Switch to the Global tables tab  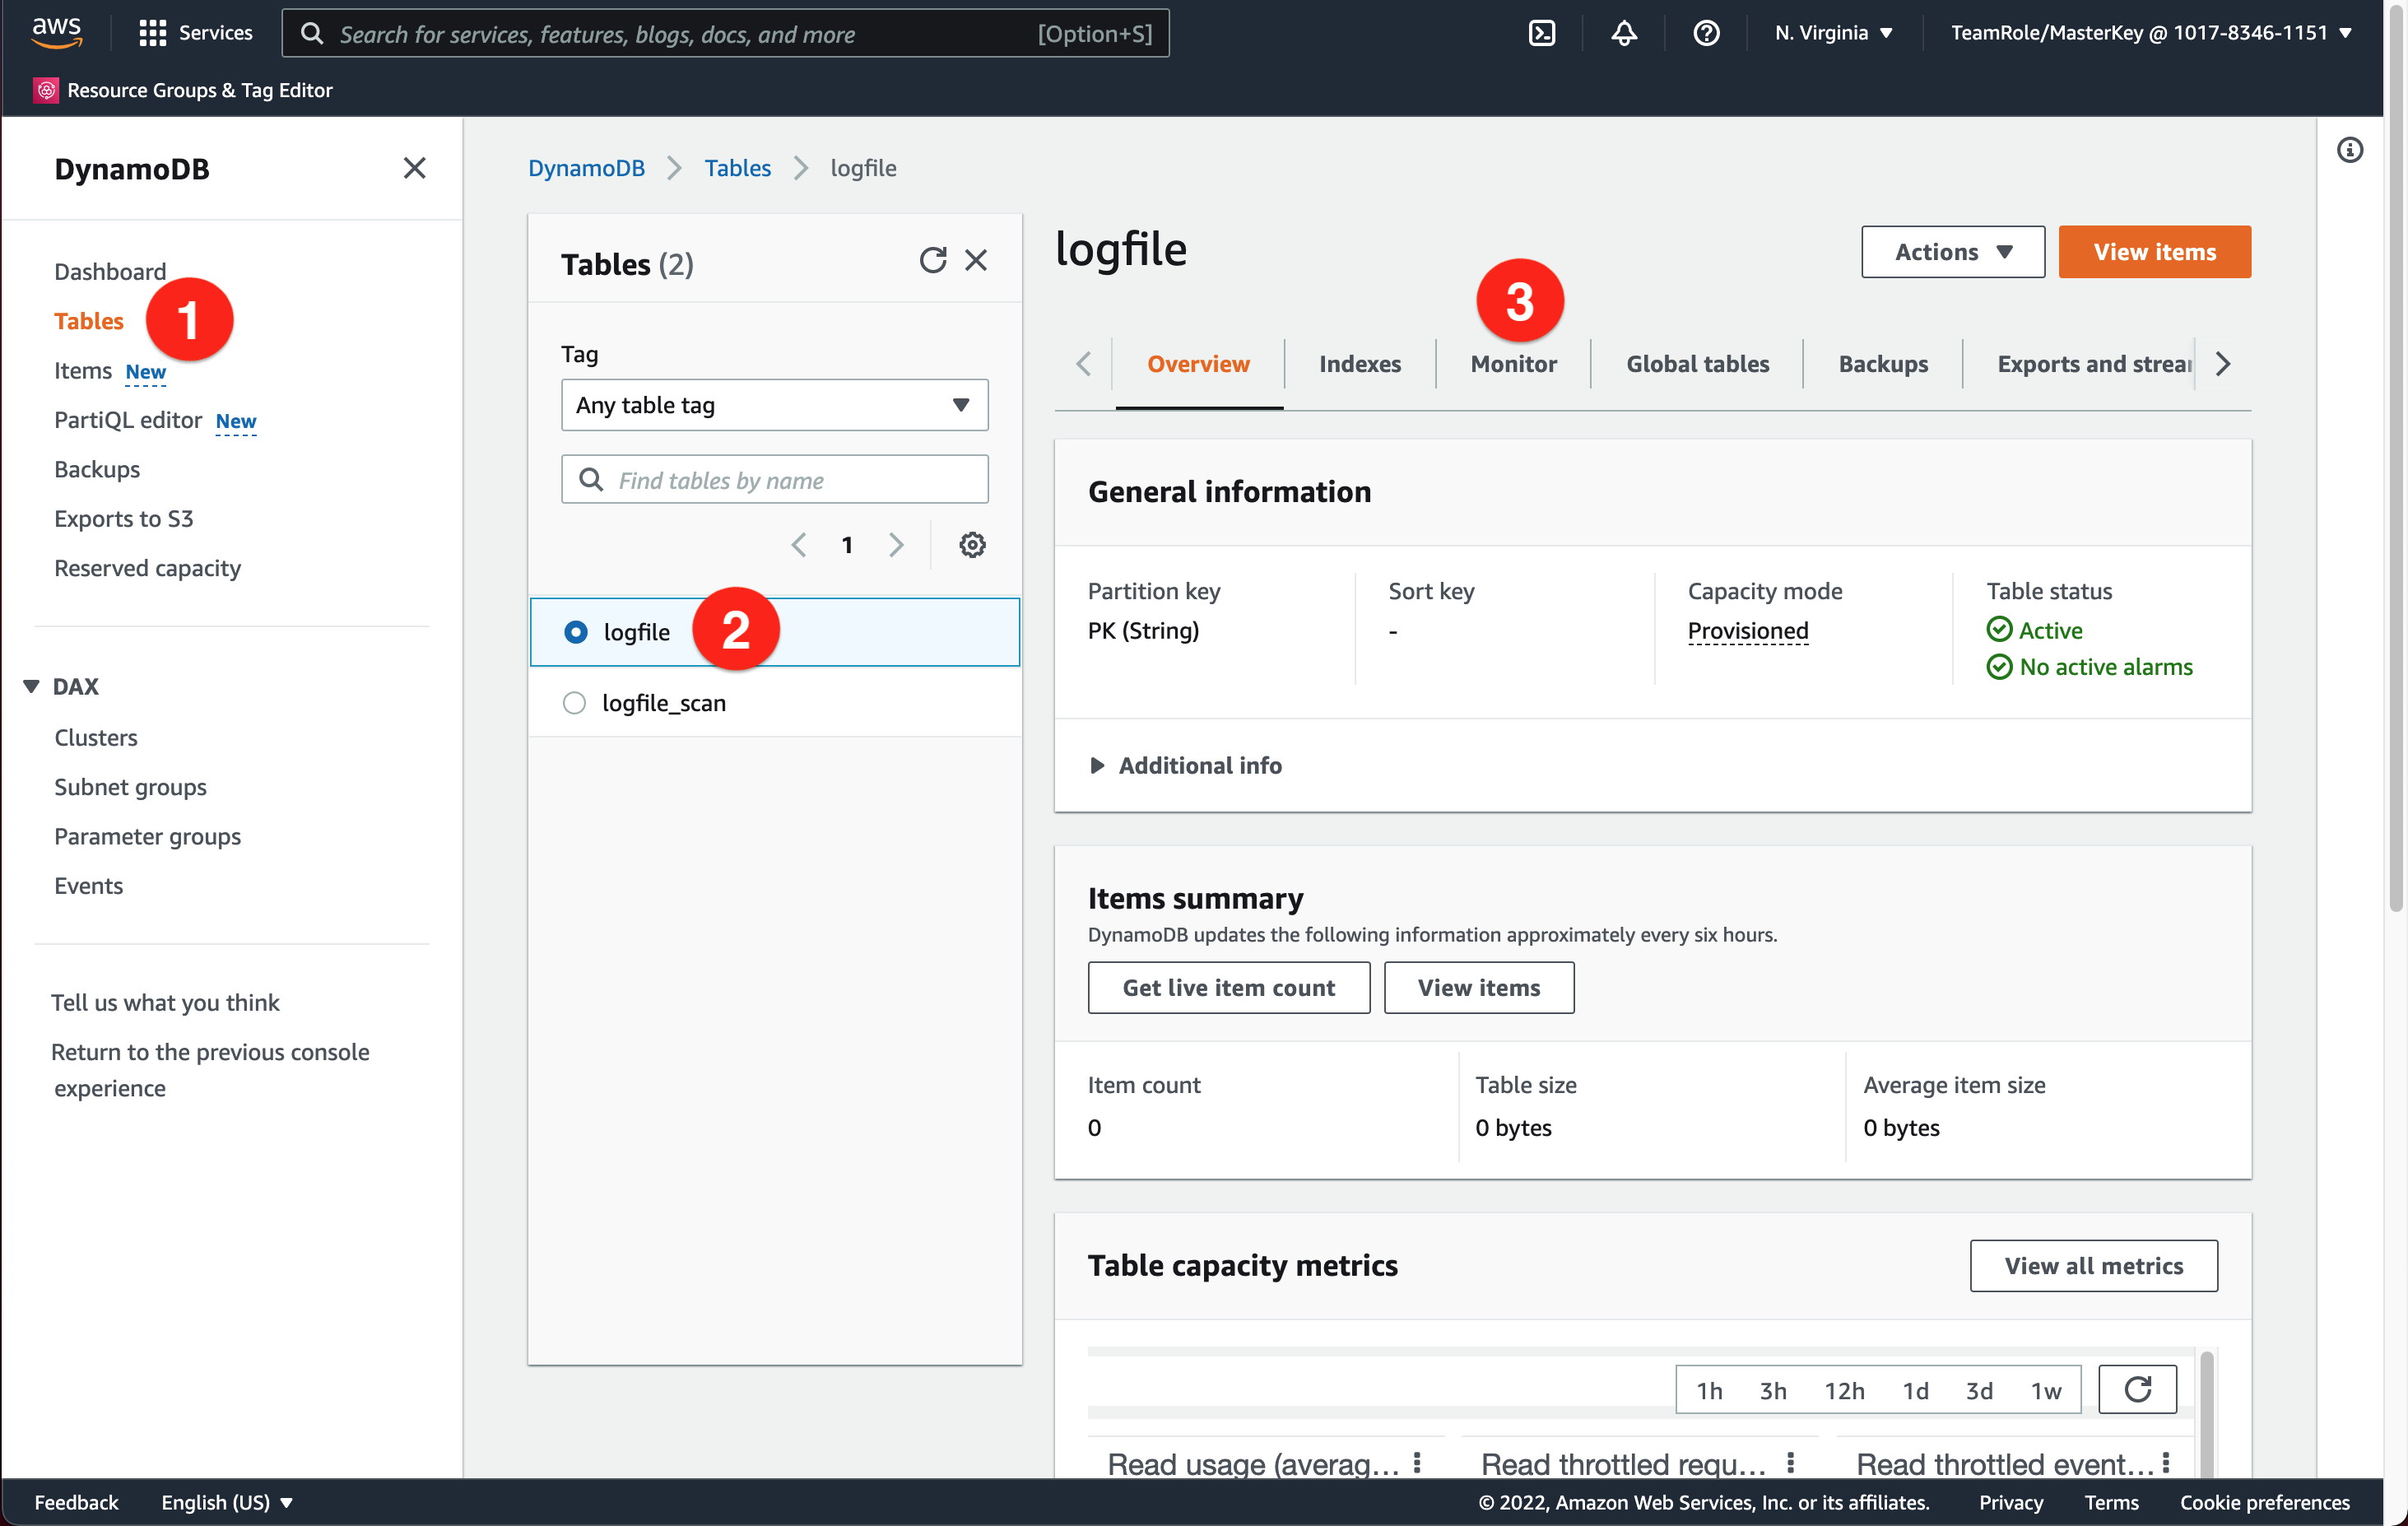coord(1697,364)
